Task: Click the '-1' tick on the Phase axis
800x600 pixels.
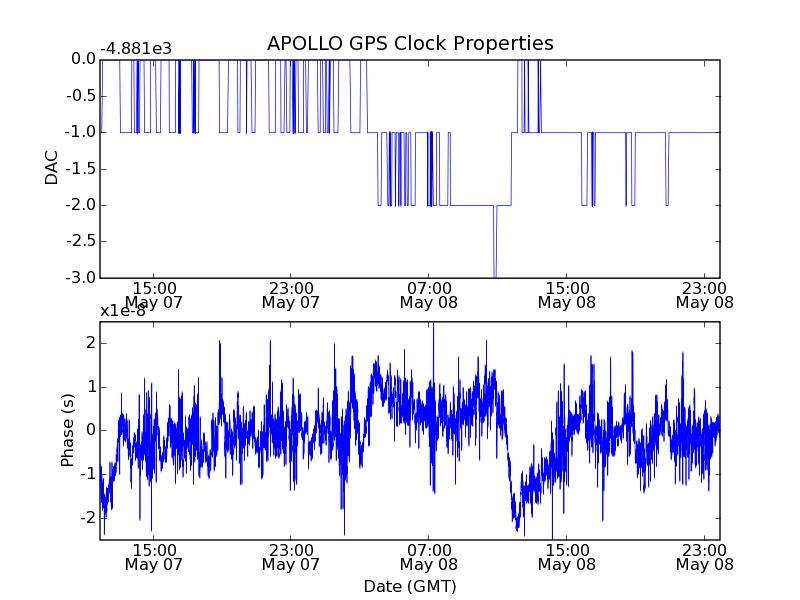Action: 89,474
